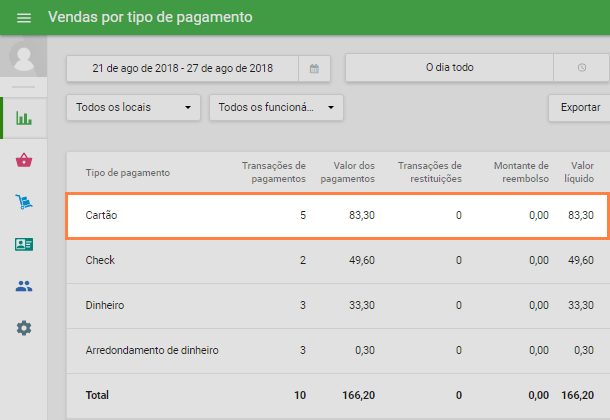610x420 pixels.
Task: Click the Check transactions count 2
Action: tap(303, 260)
